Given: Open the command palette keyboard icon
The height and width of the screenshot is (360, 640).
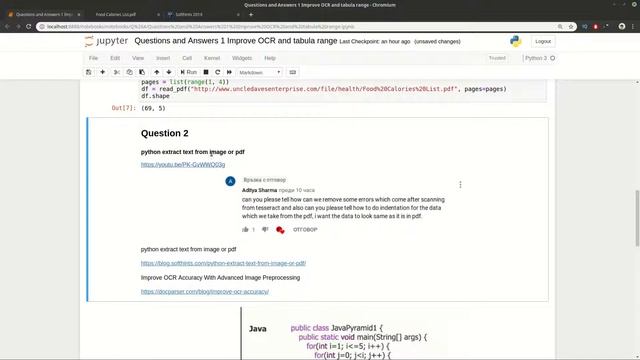Looking at the screenshot, I should (x=293, y=72).
